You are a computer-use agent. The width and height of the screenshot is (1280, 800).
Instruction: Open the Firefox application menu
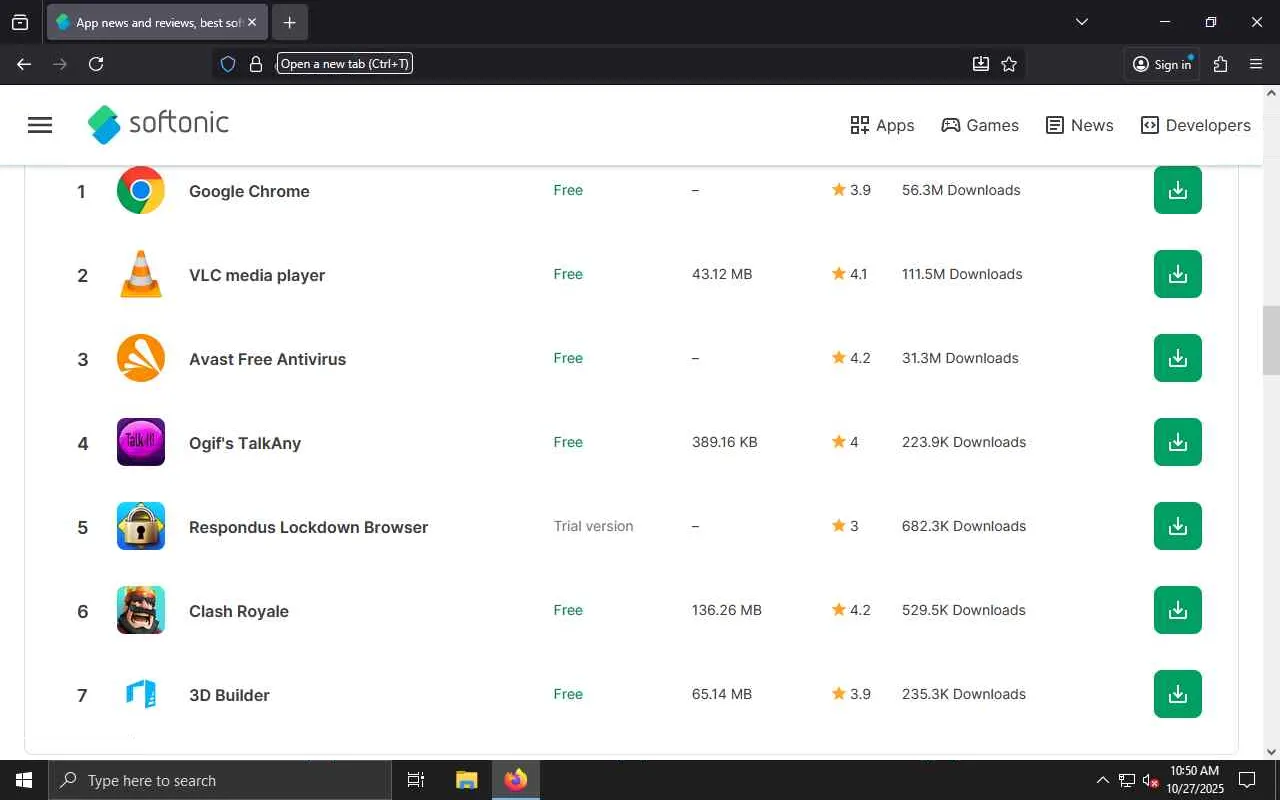coord(1256,64)
